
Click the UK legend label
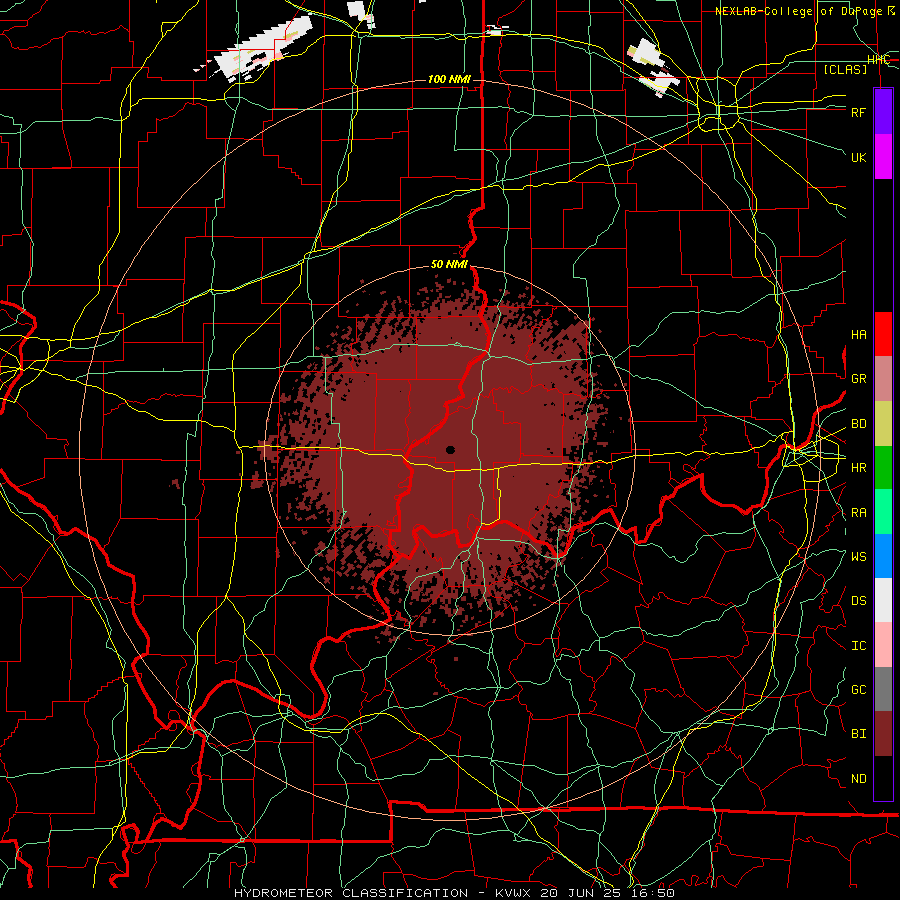click(x=858, y=157)
